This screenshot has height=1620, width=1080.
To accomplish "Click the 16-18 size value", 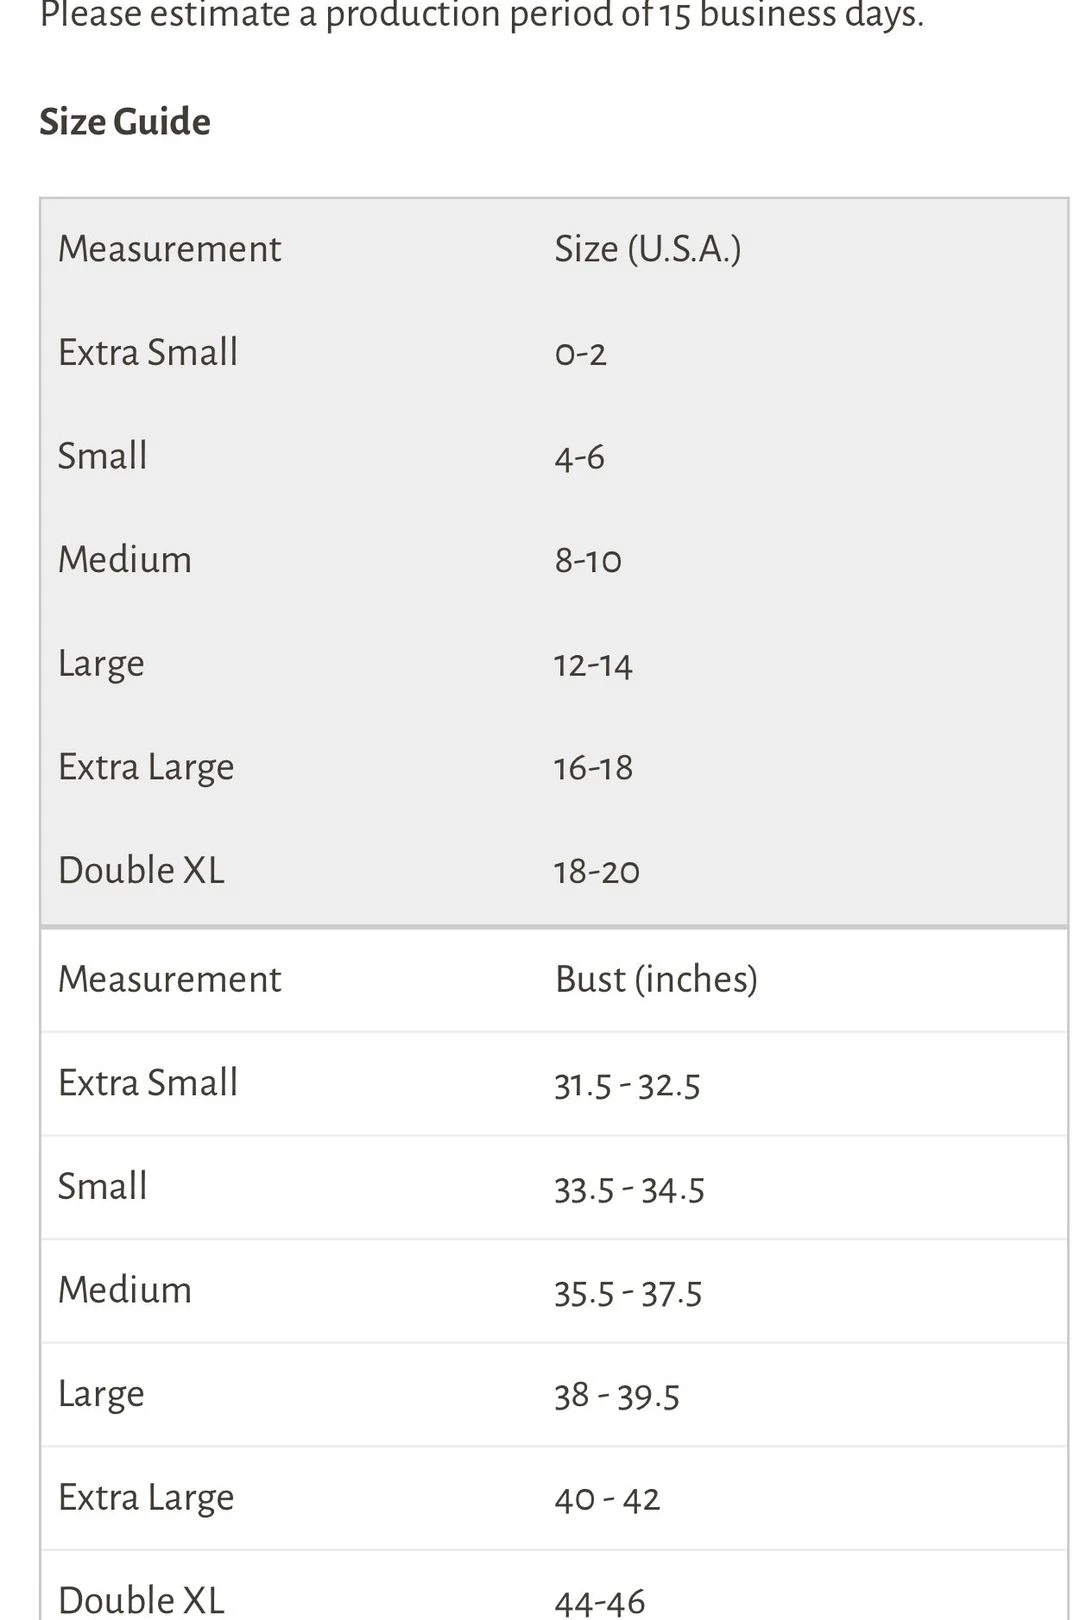I will 593,768.
